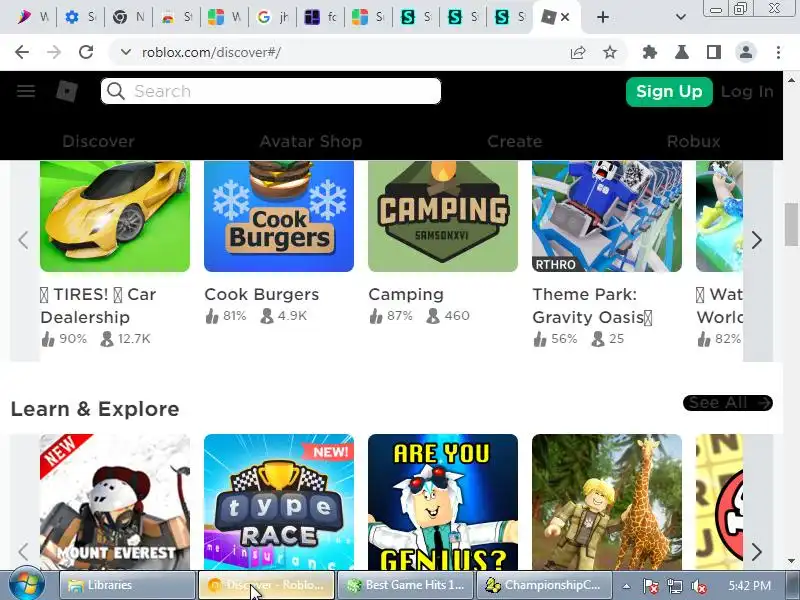Toggle the browser side panel icon
This screenshot has height=600, width=800.
[x=714, y=52]
